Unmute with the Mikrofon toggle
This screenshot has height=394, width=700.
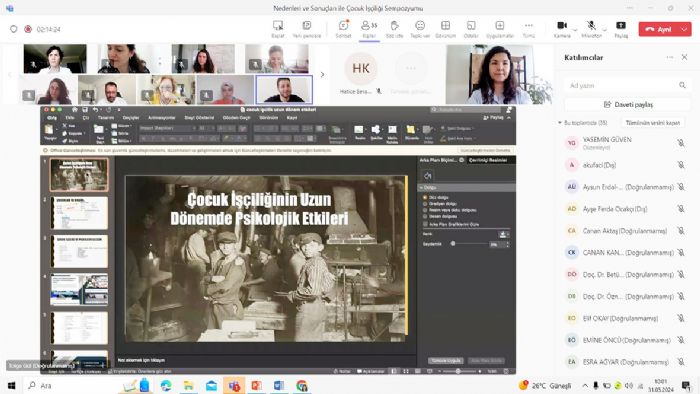point(592,29)
